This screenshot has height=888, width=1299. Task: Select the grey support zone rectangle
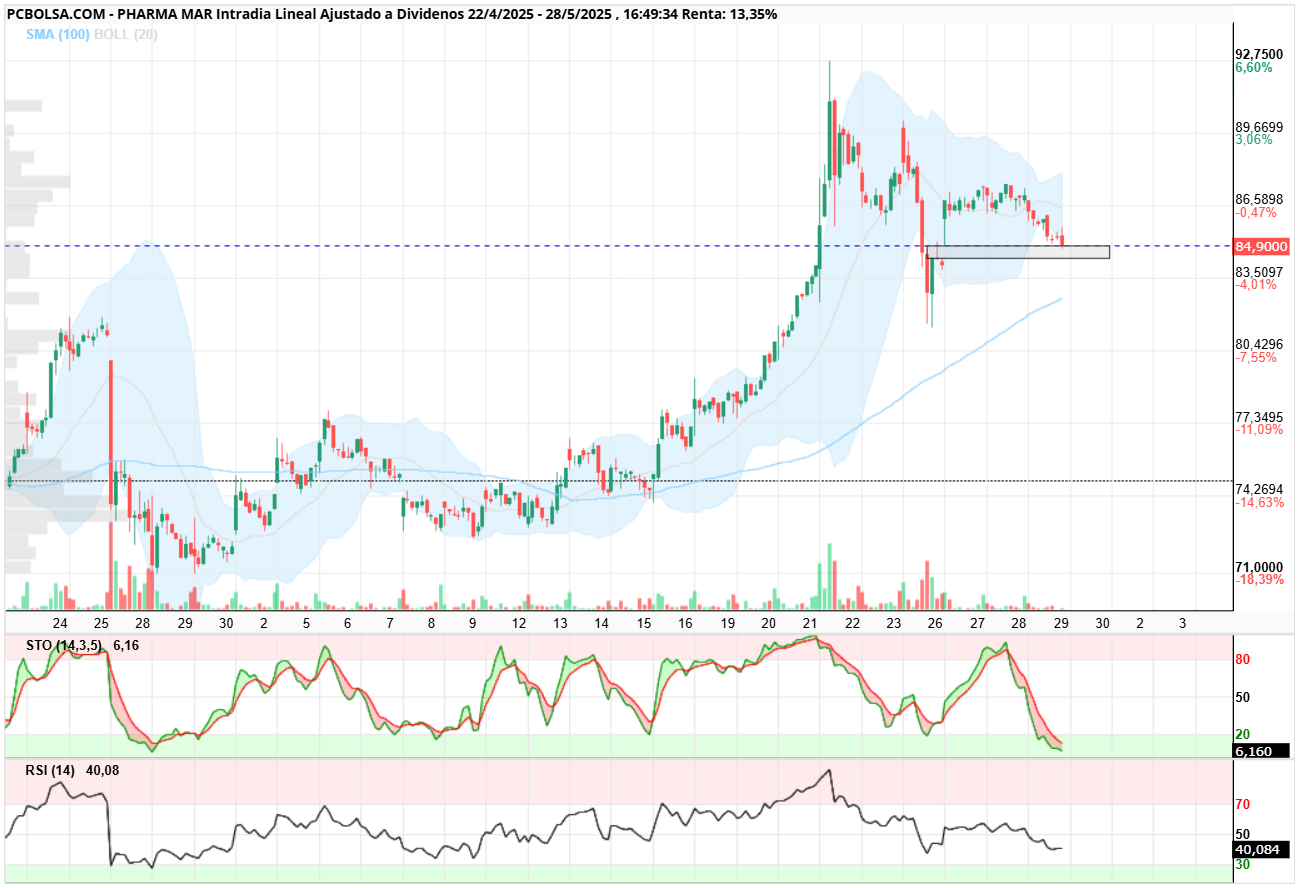point(1018,252)
